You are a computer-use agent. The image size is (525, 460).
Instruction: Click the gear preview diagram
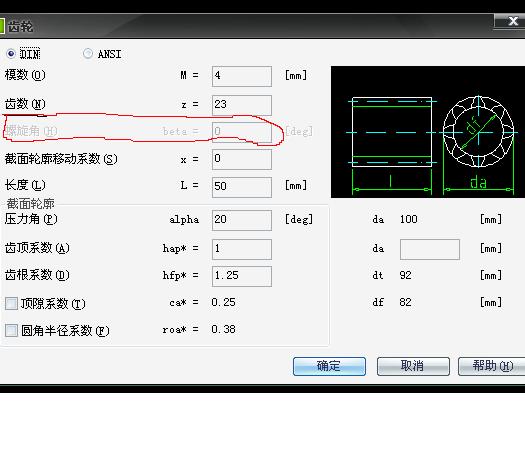[x=428, y=132]
